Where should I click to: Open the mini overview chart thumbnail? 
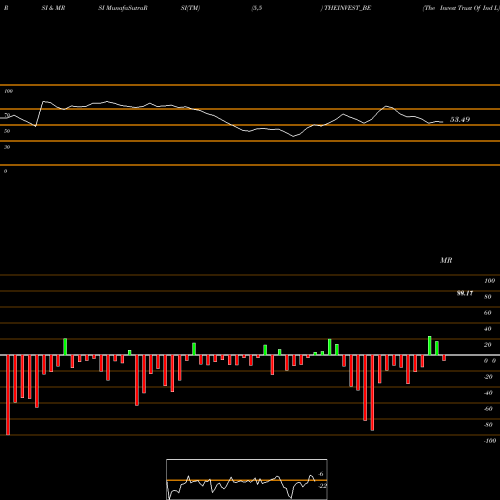[247, 479]
